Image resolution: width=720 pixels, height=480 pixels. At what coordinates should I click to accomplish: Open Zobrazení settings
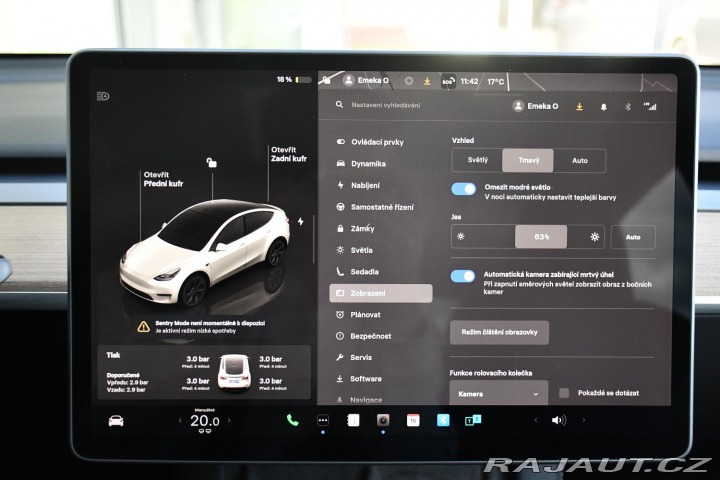click(x=381, y=293)
